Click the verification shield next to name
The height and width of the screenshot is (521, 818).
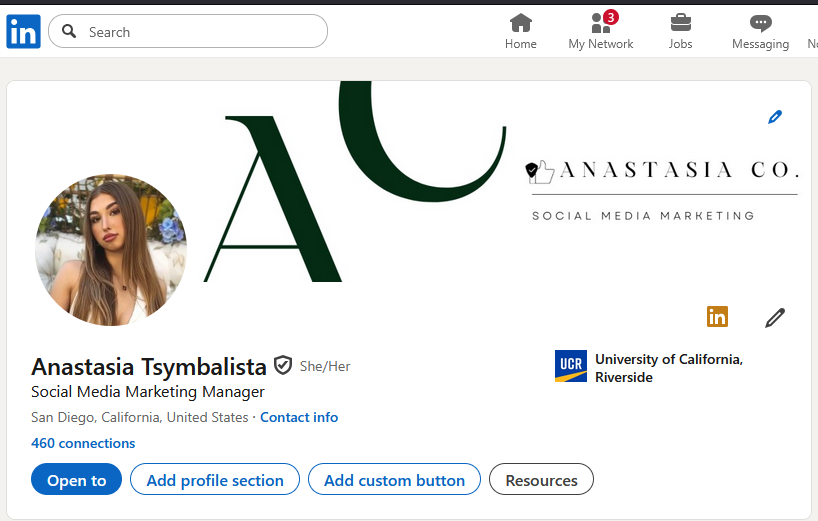click(283, 366)
